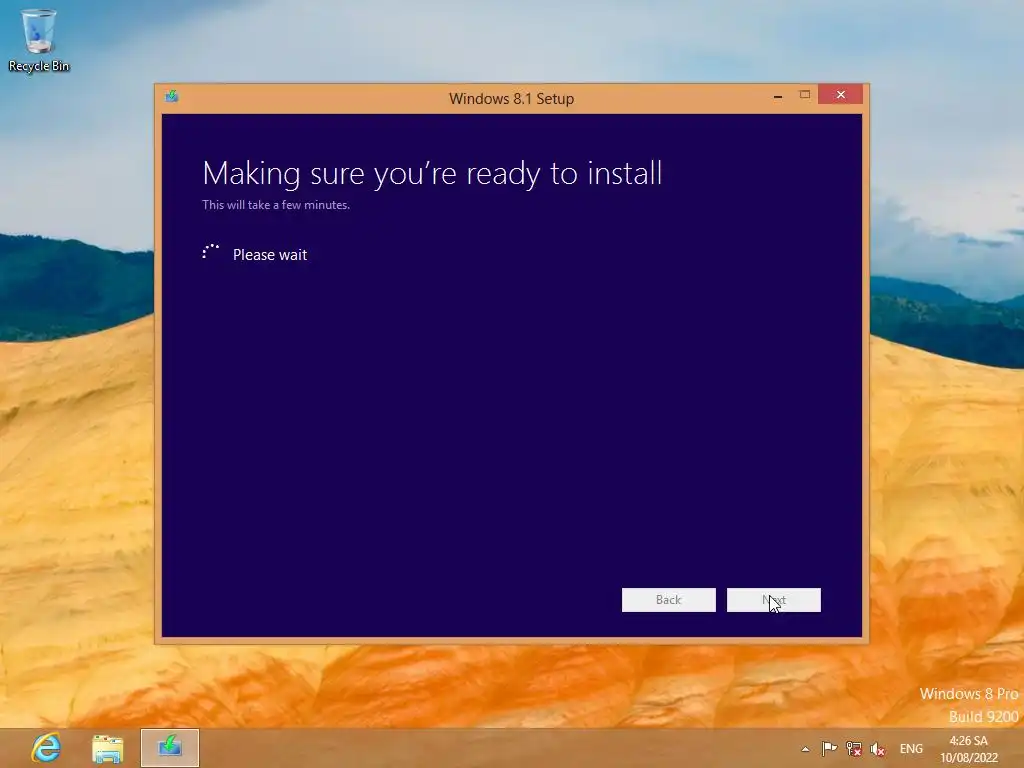Click the Windows 8.1 Setup title bar icon

172,97
